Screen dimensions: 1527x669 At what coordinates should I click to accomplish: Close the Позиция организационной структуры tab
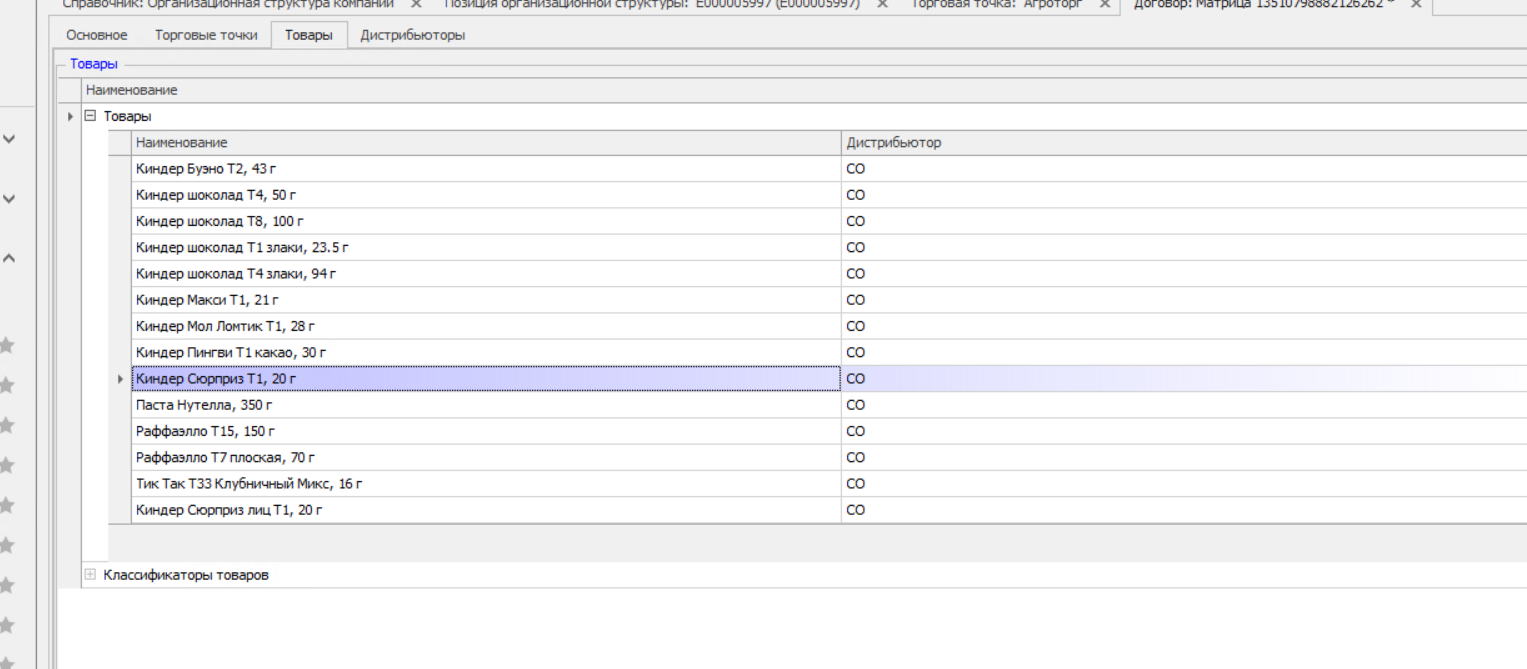click(x=882, y=4)
